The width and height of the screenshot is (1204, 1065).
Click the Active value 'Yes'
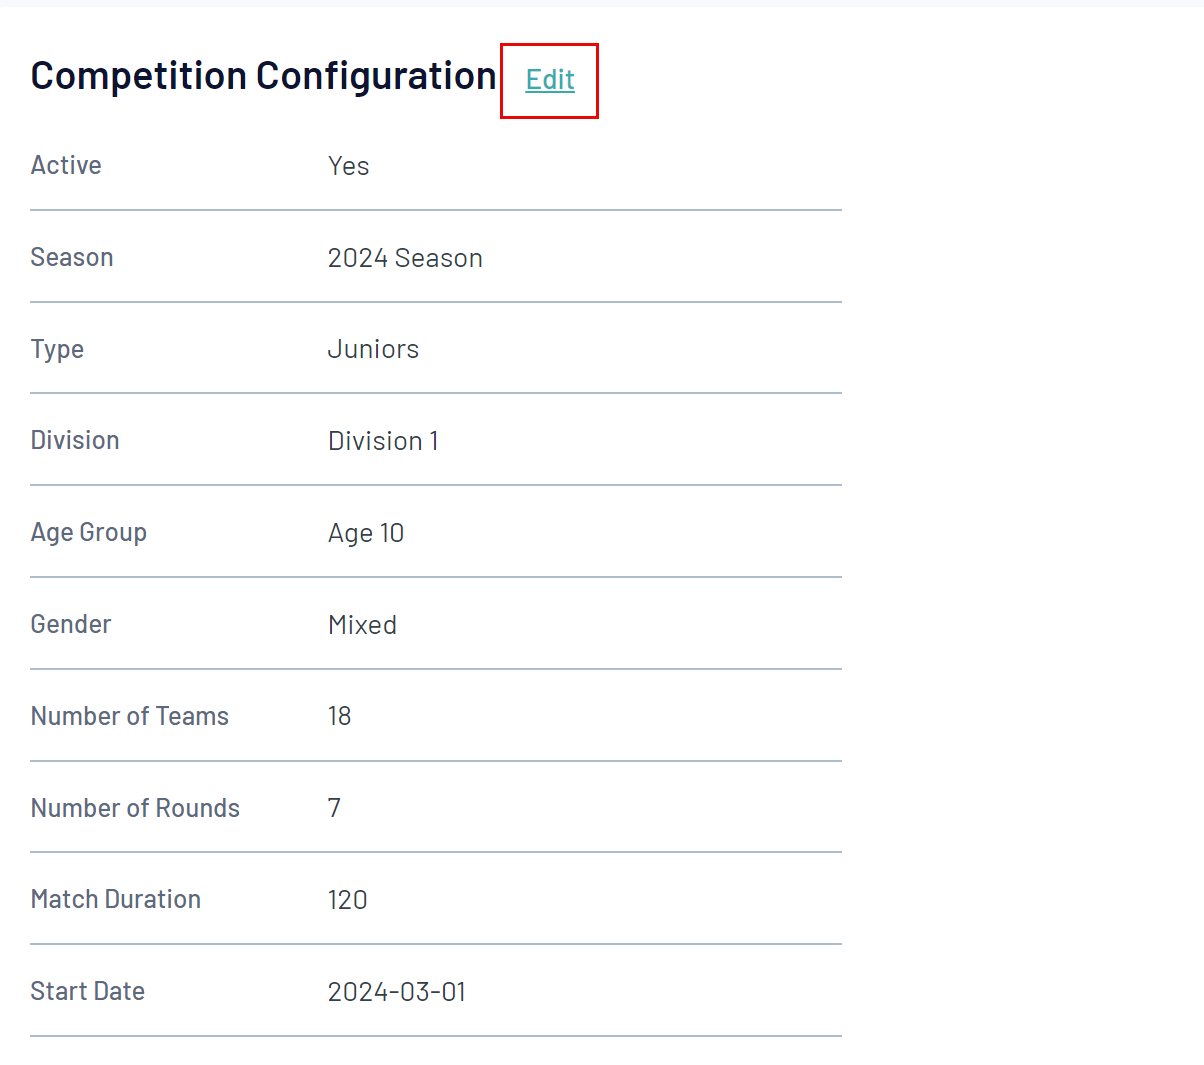[x=348, y=166]
